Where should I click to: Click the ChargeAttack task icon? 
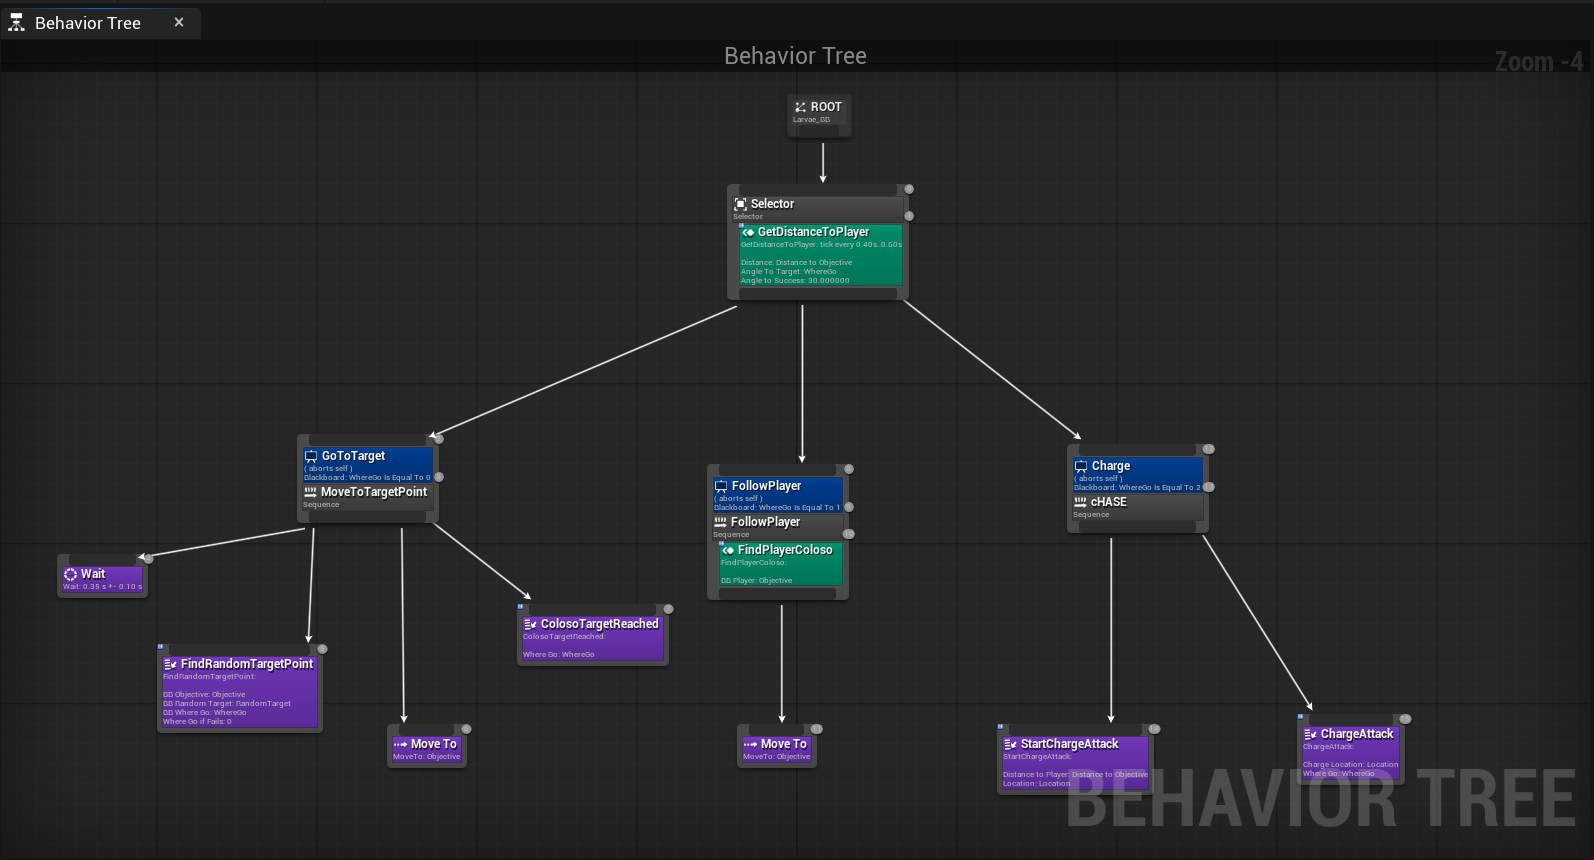[1310, 734]
